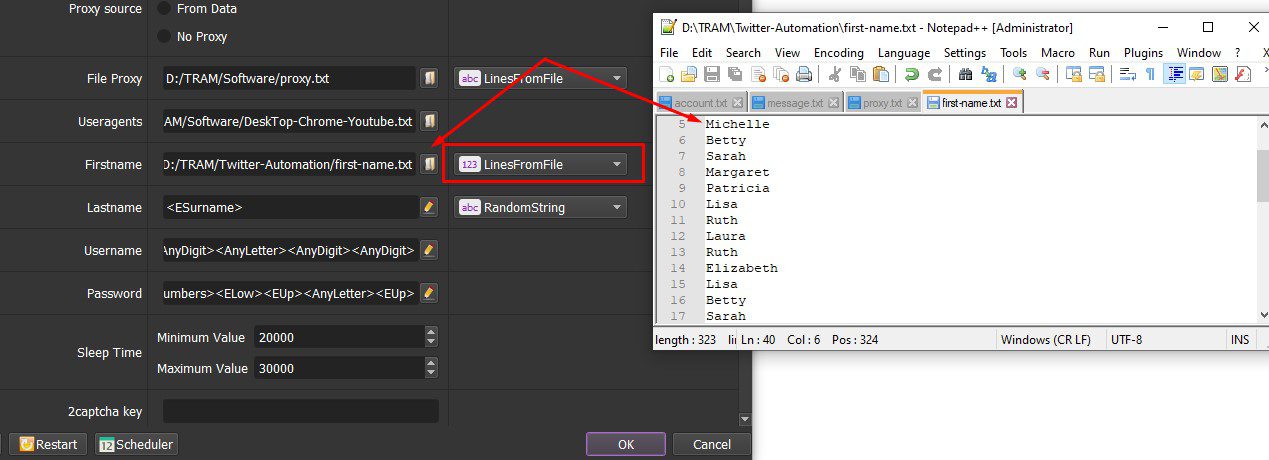
Task: Switch to the account.txt tab
Action: (x=701, y=103)
